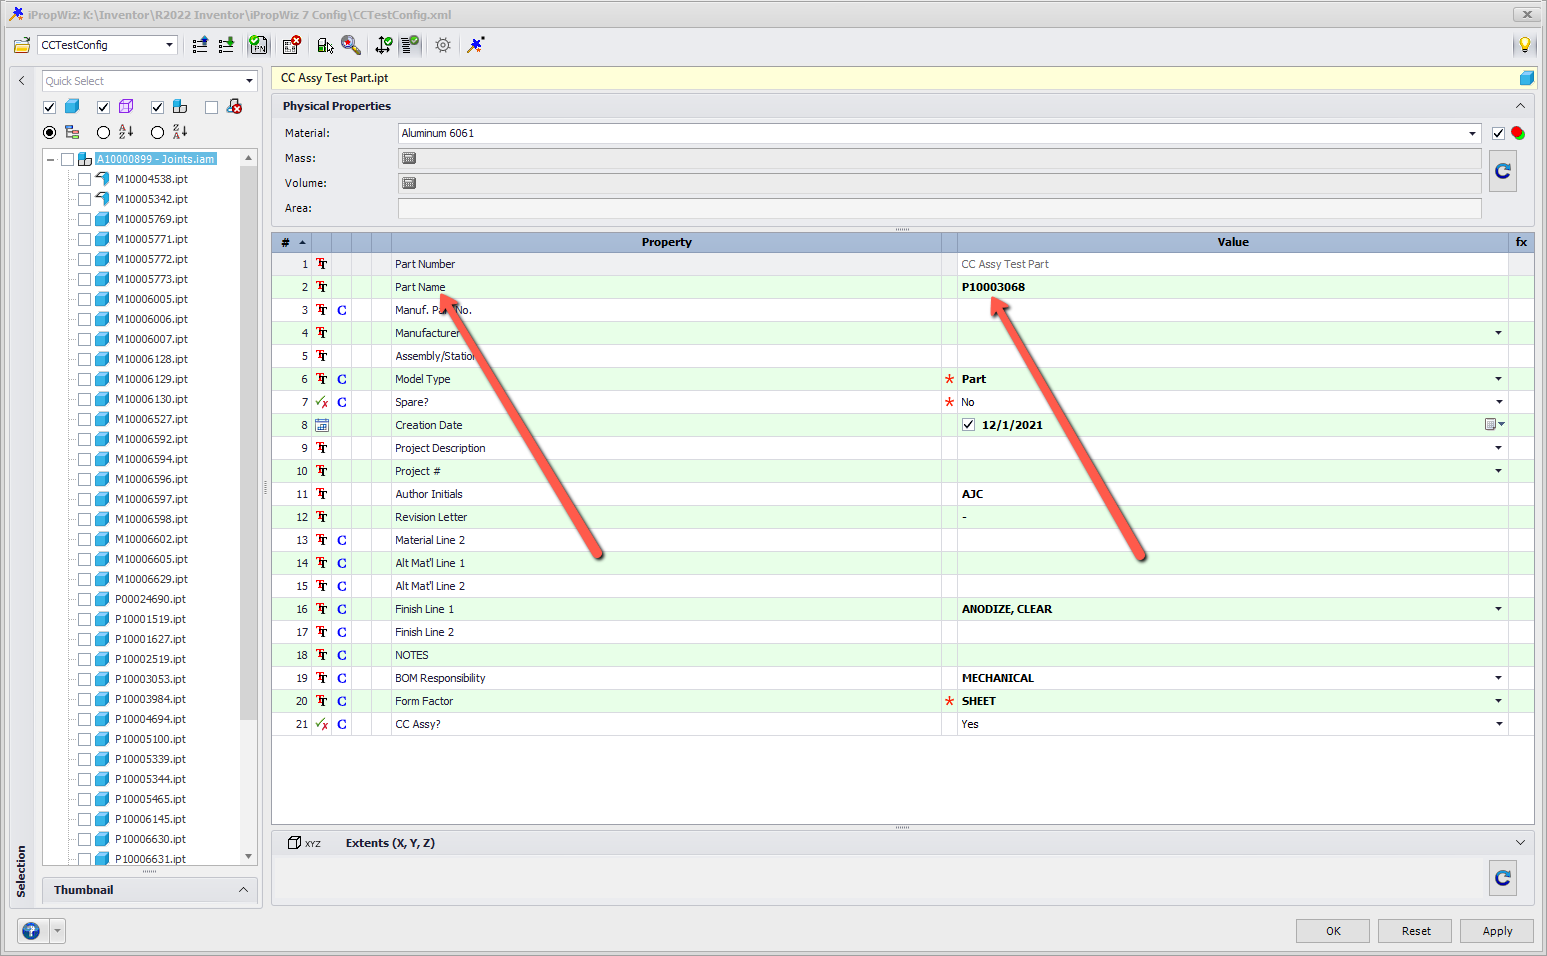
Task: Open the search magnifier tool
Action: click(352, 45)
